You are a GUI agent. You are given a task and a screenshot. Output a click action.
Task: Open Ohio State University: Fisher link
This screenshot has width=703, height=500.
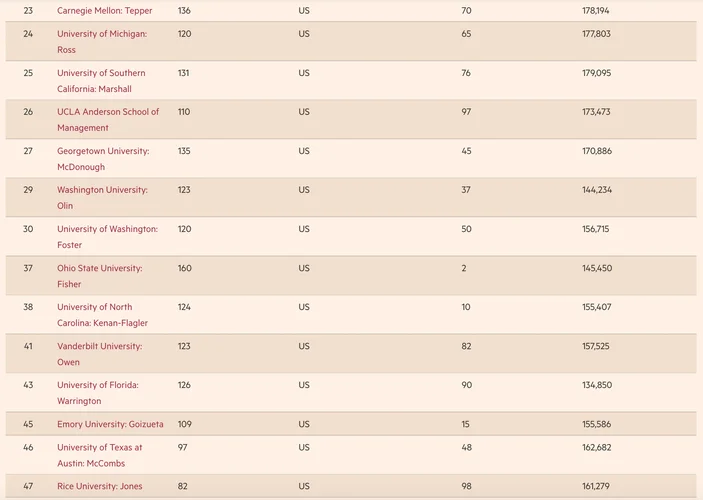[100, 276]
